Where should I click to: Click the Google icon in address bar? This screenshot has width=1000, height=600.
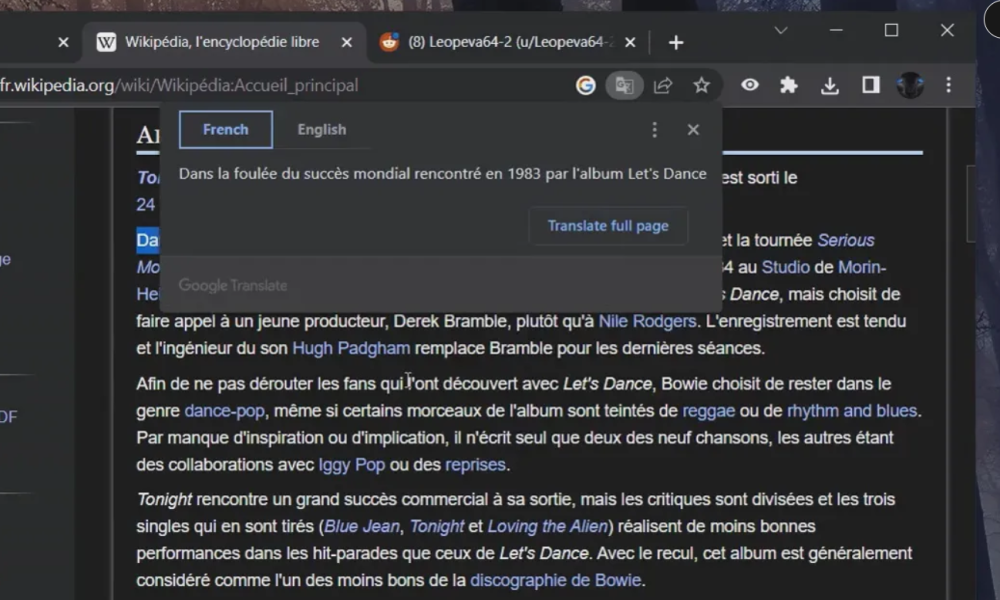586,86
